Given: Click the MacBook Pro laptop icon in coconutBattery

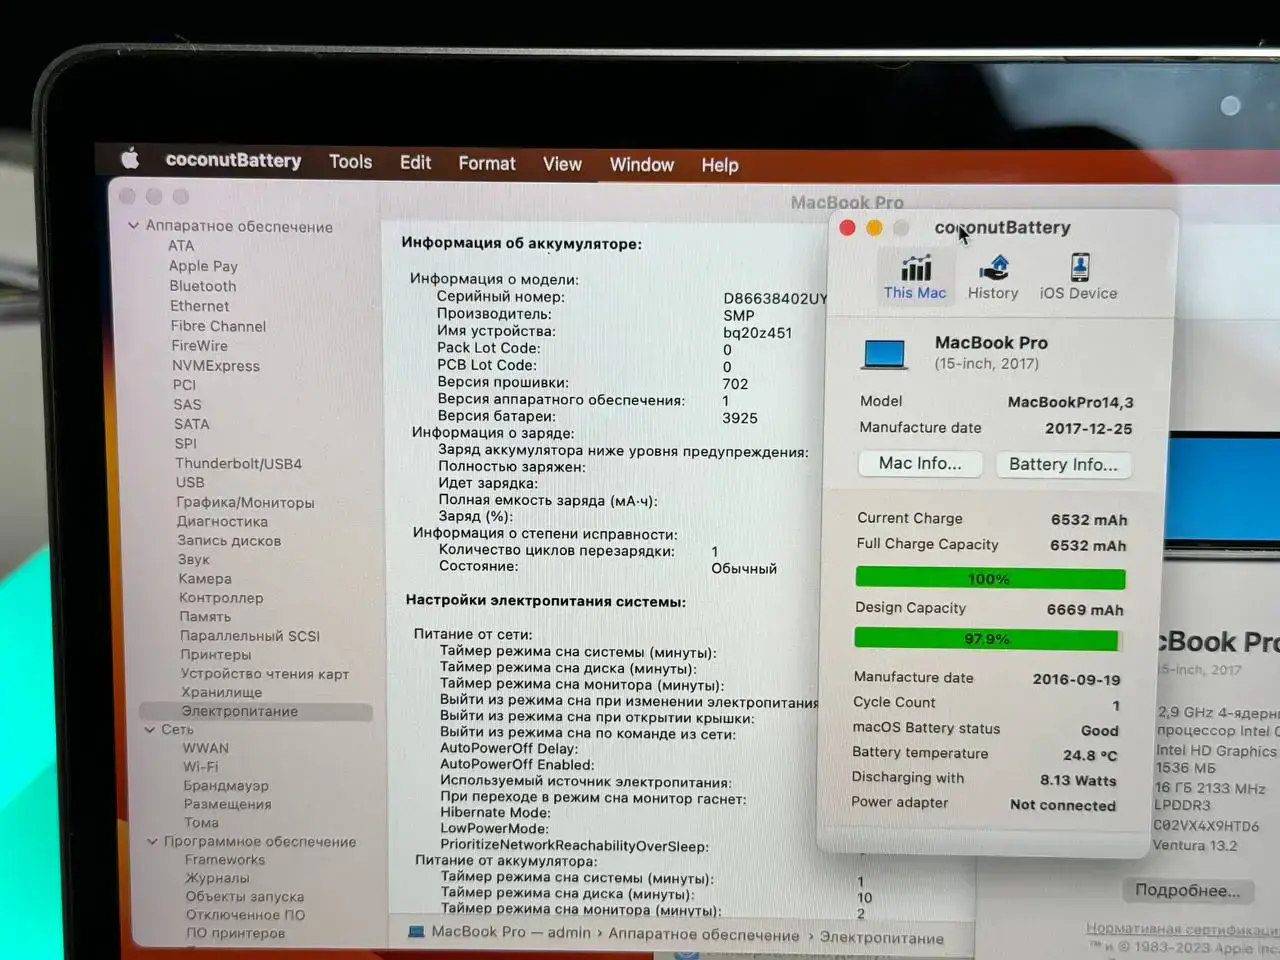Looking at the screenshot, I should 884,354.
